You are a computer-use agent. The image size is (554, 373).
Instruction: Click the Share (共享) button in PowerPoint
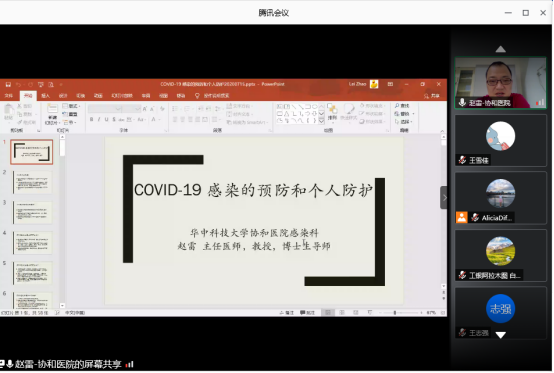click(432, 96)
